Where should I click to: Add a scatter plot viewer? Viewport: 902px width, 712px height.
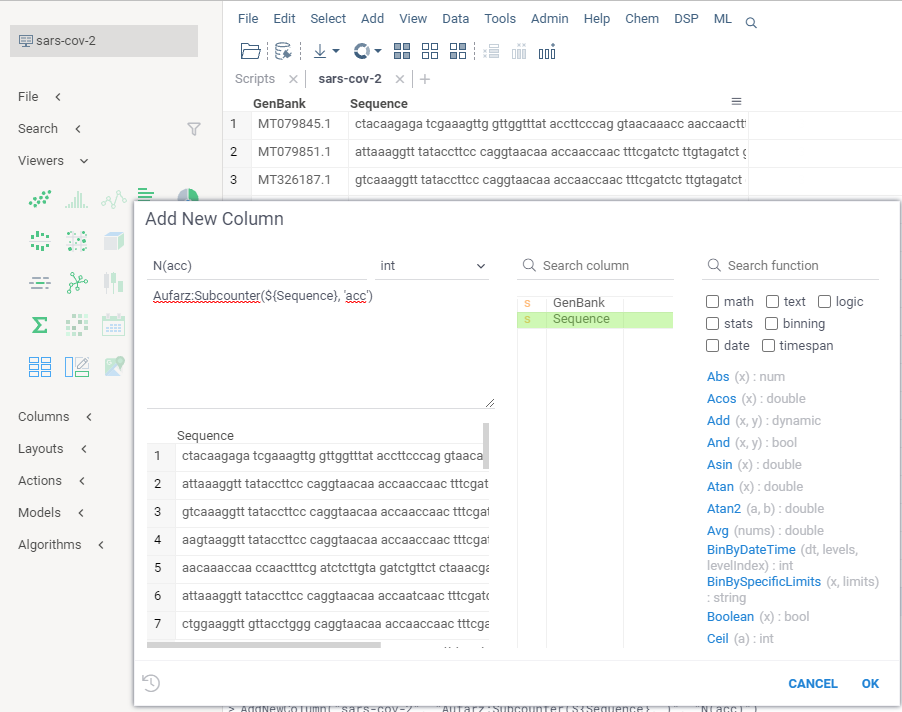coord(40,199)
